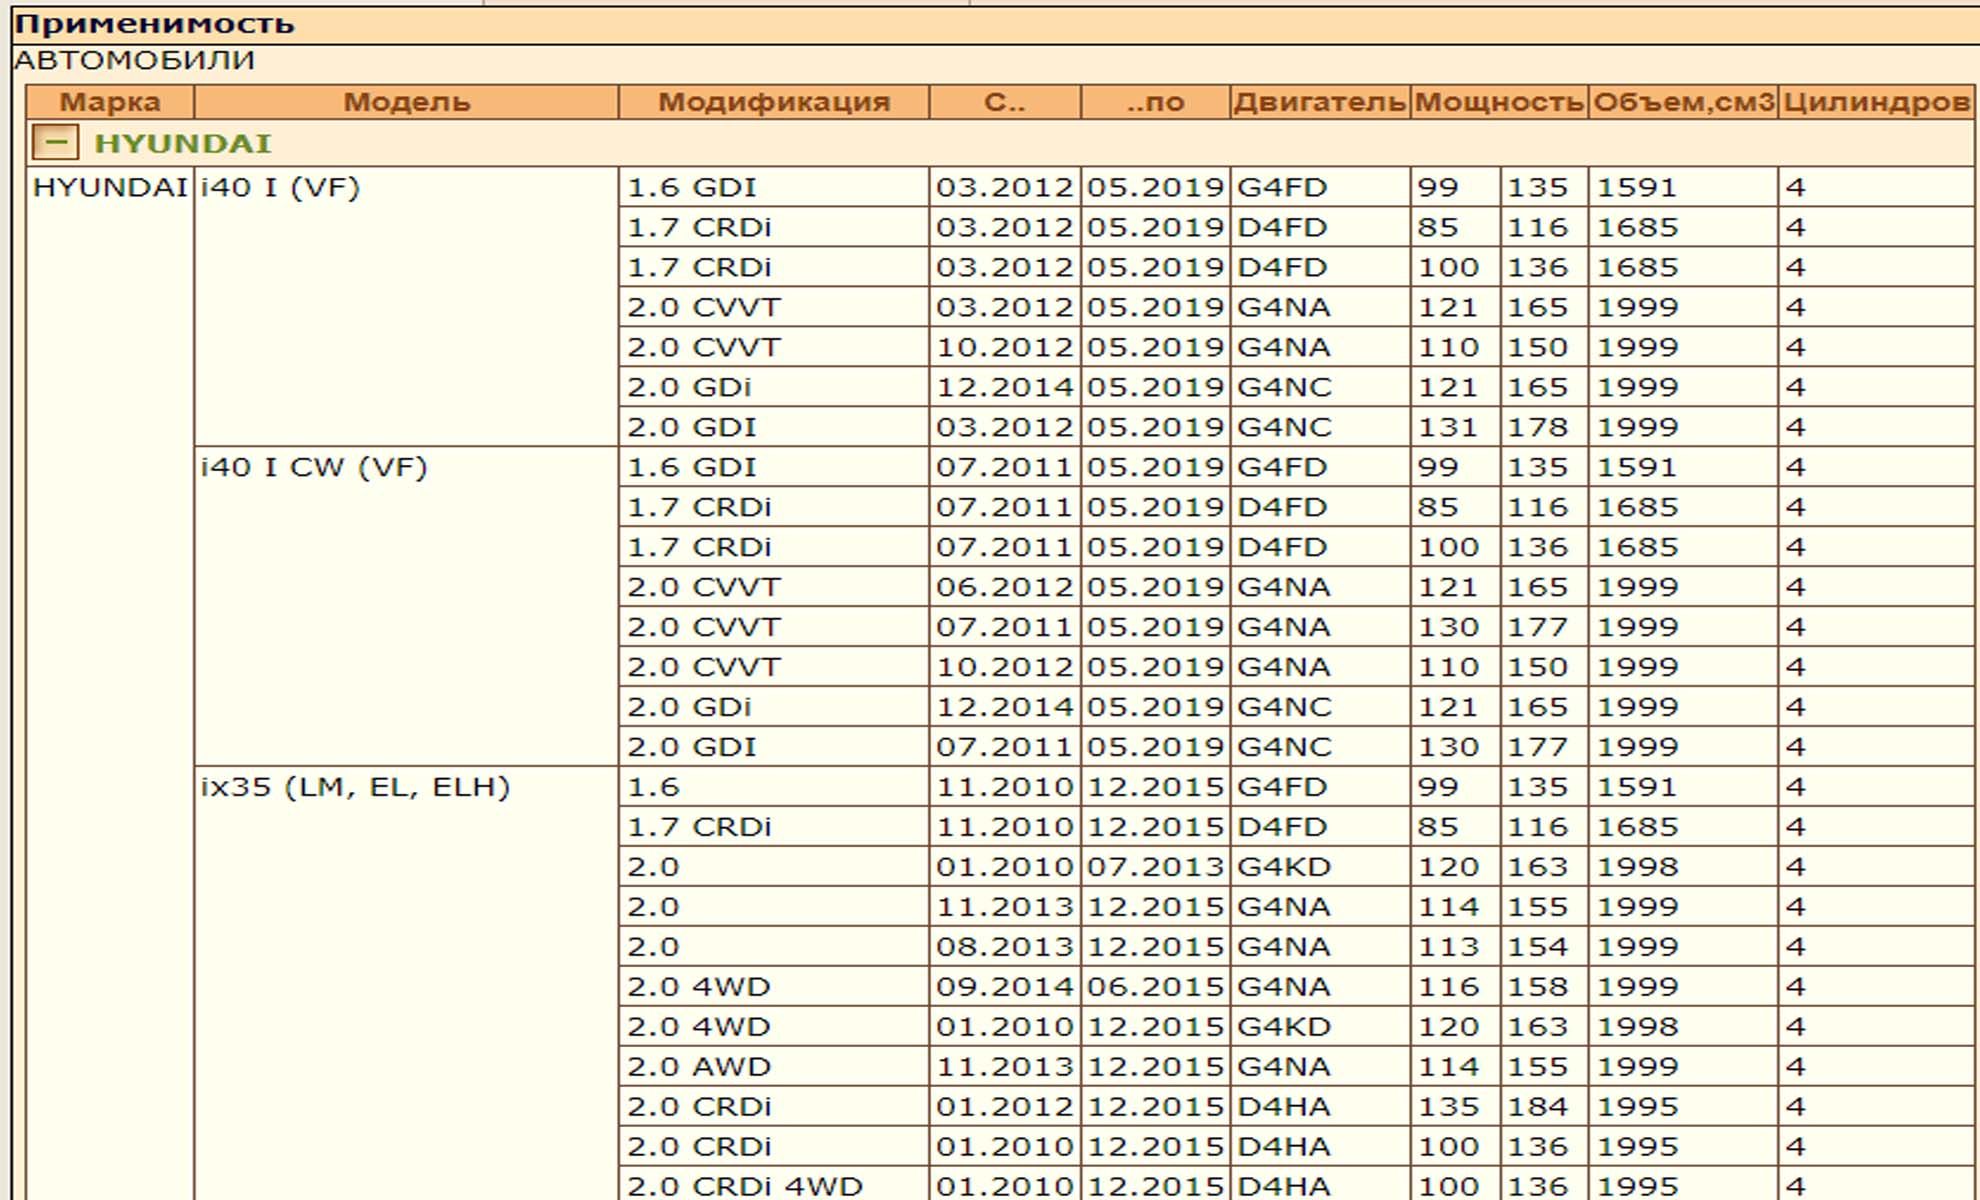
Task: Click the HYUNDAI brand cell in first row
Action: pyautogui.click(x=110, y=187)
